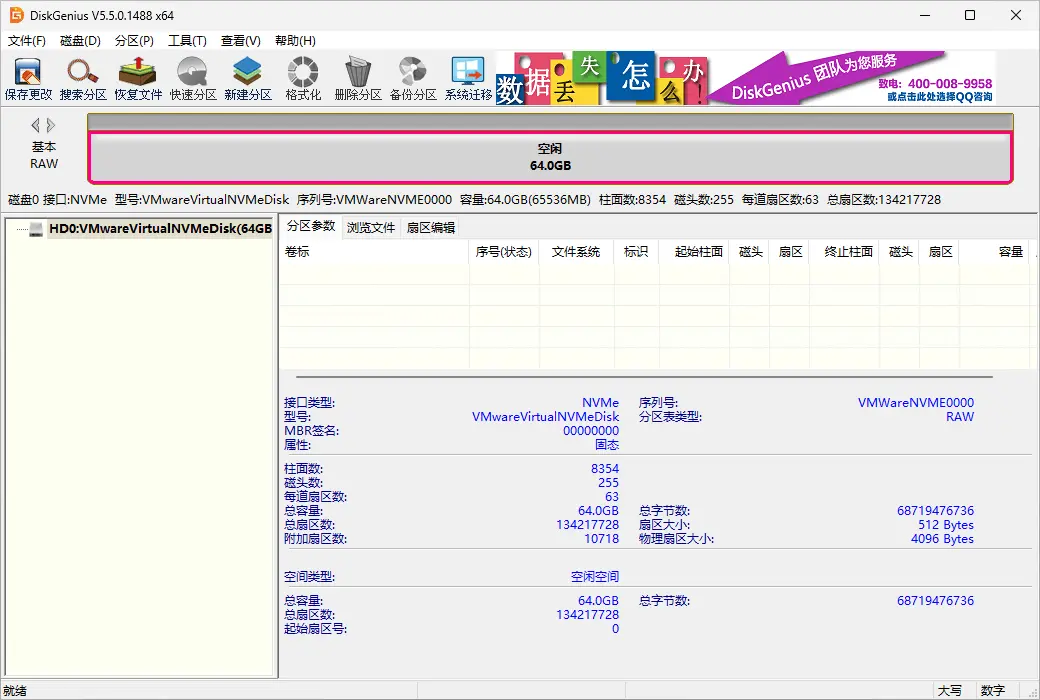The height and width of the screenshot is (700, 1040).
Task: Select the 空闲 64.0GB free space block
Action: (550, 157)
